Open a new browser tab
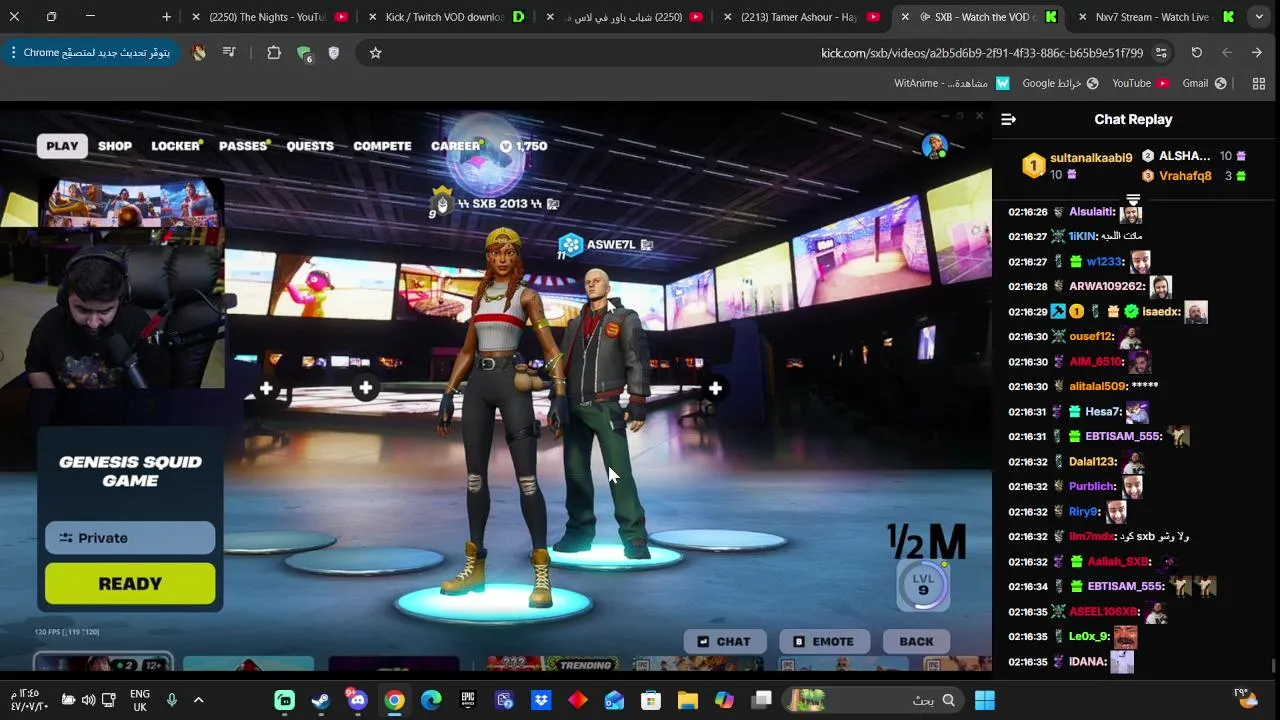 click(166, 17)
